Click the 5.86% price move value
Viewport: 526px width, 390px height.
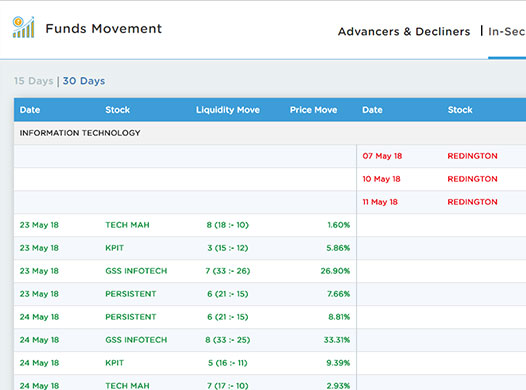coord(338,248)
